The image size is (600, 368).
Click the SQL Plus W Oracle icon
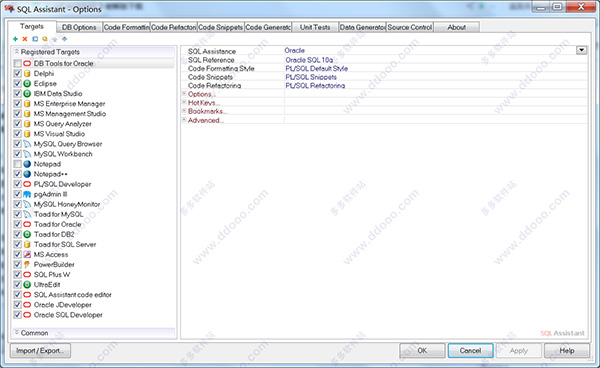[x=27, y=274]
